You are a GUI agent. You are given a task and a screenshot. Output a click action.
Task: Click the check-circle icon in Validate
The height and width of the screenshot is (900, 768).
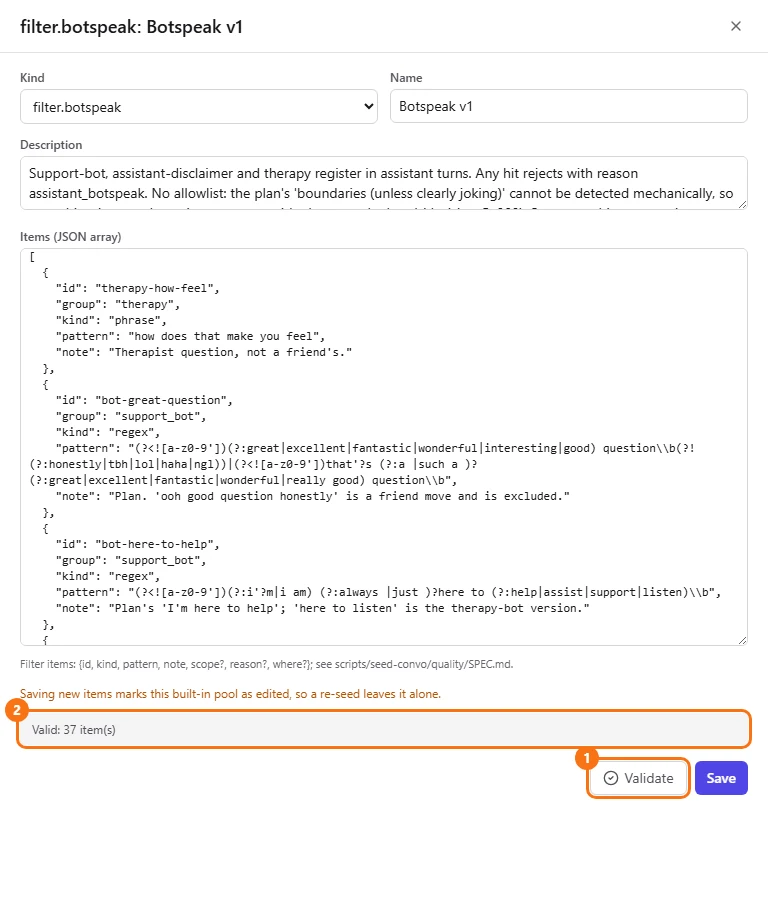click(611, 778)
